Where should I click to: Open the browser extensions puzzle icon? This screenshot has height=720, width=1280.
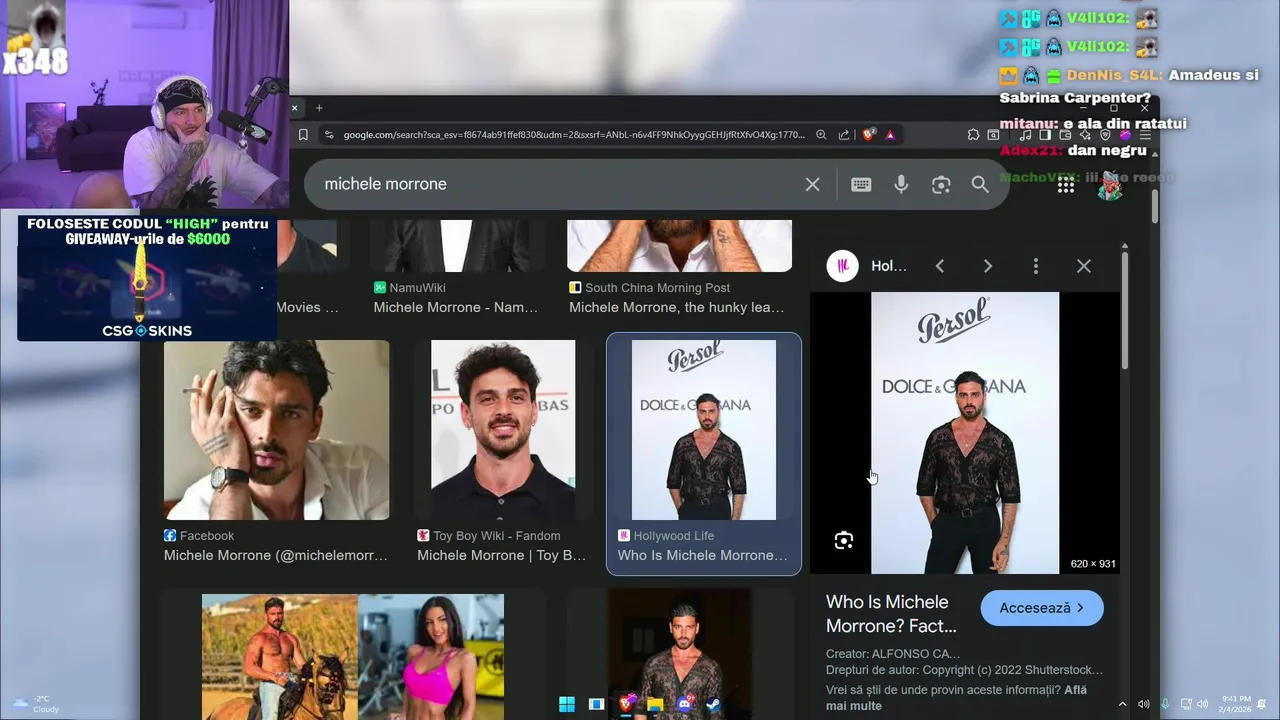[973, 134]
